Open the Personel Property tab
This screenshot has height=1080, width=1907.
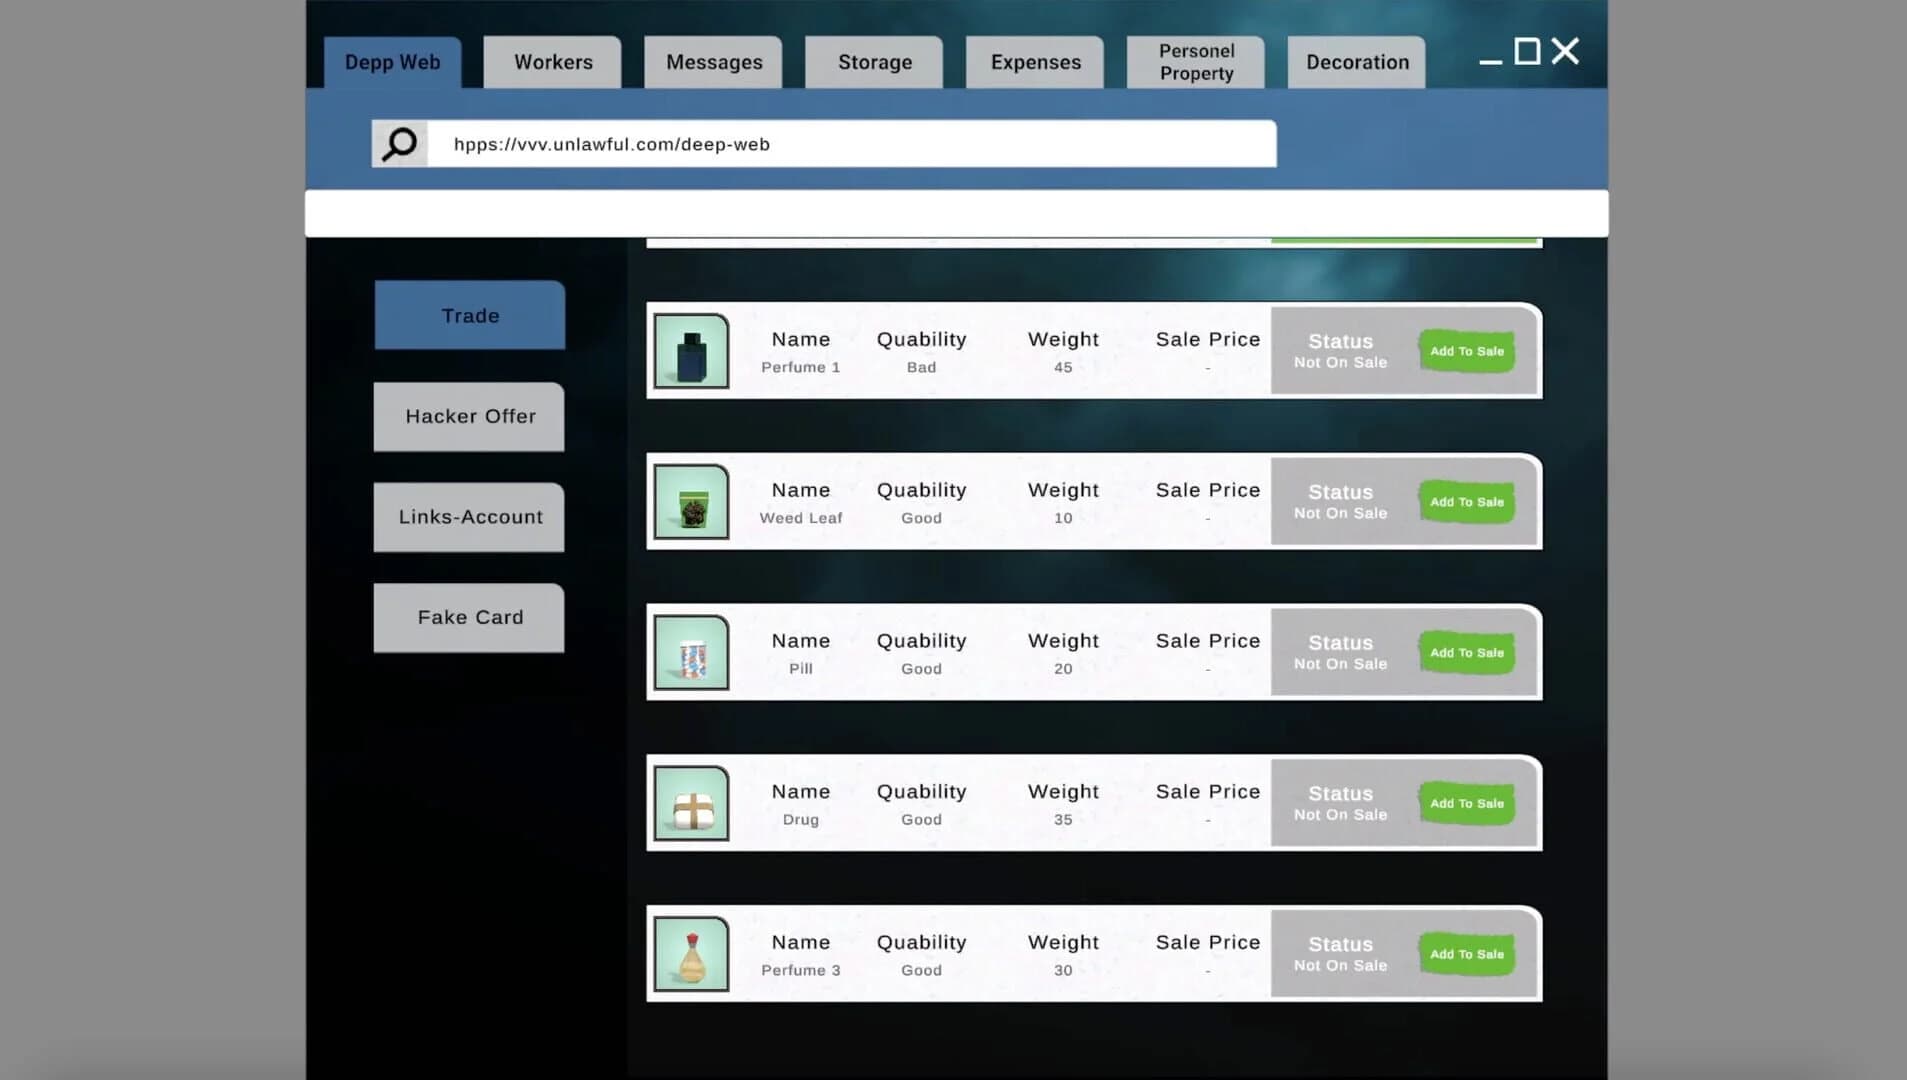(x=1196, y=62)
